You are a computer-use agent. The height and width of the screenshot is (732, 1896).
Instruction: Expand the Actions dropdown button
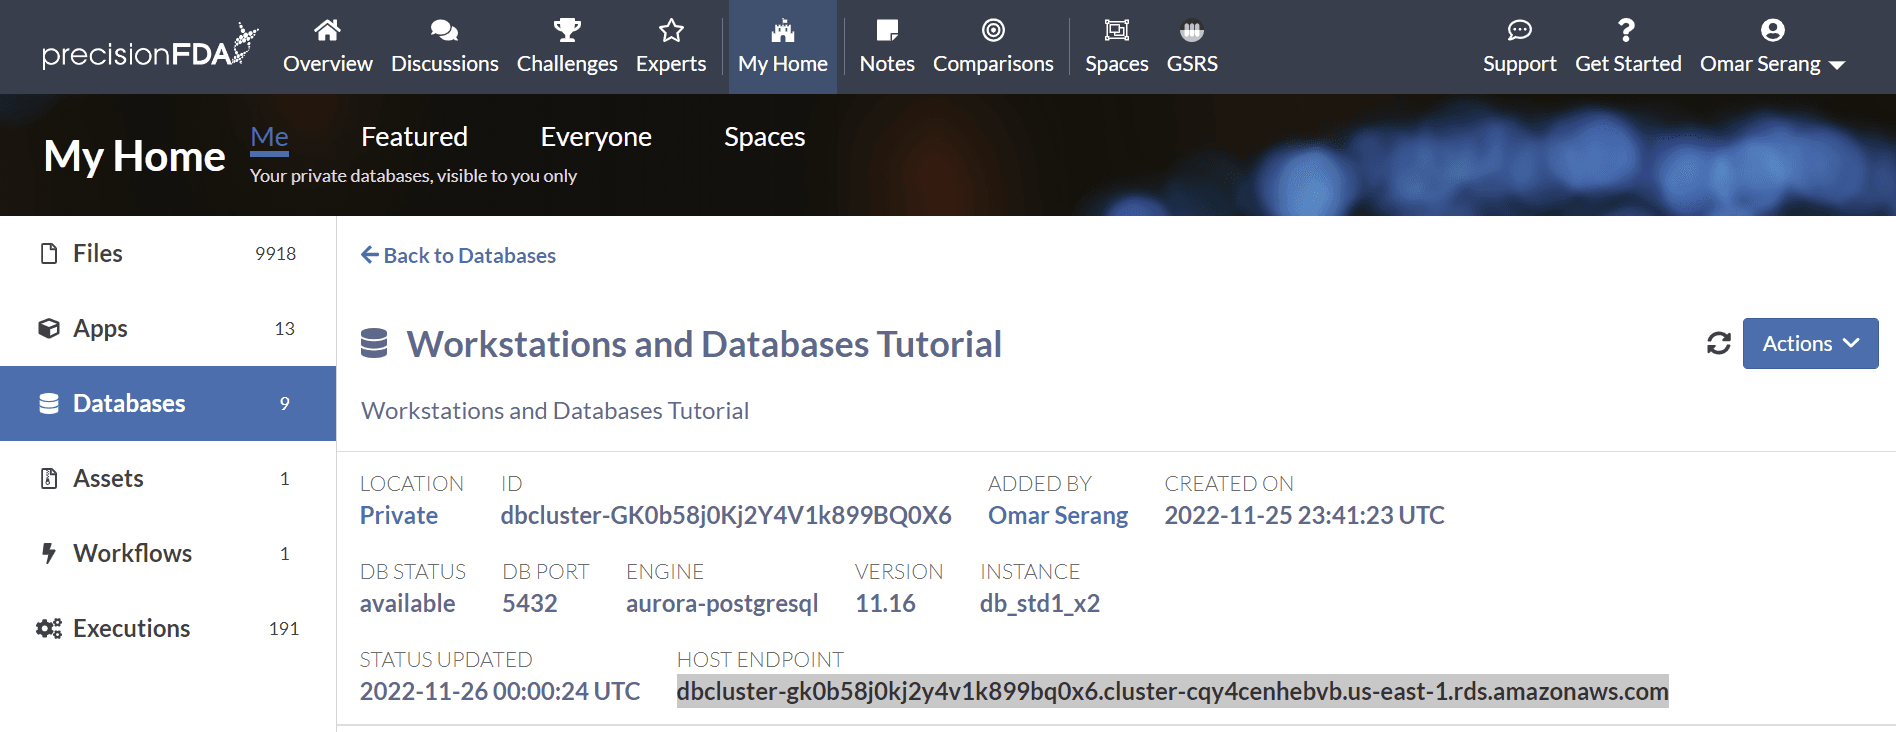1810,344
